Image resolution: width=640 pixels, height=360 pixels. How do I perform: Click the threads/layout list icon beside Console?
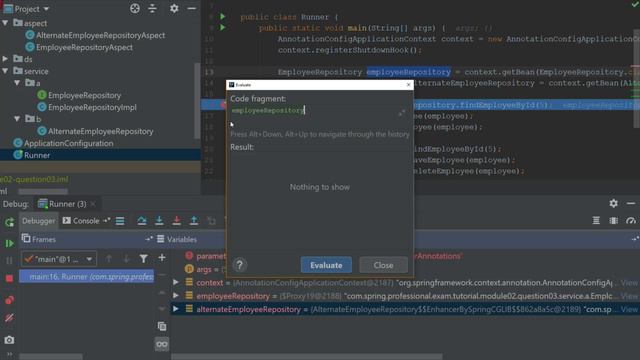[x=120, y=221]
